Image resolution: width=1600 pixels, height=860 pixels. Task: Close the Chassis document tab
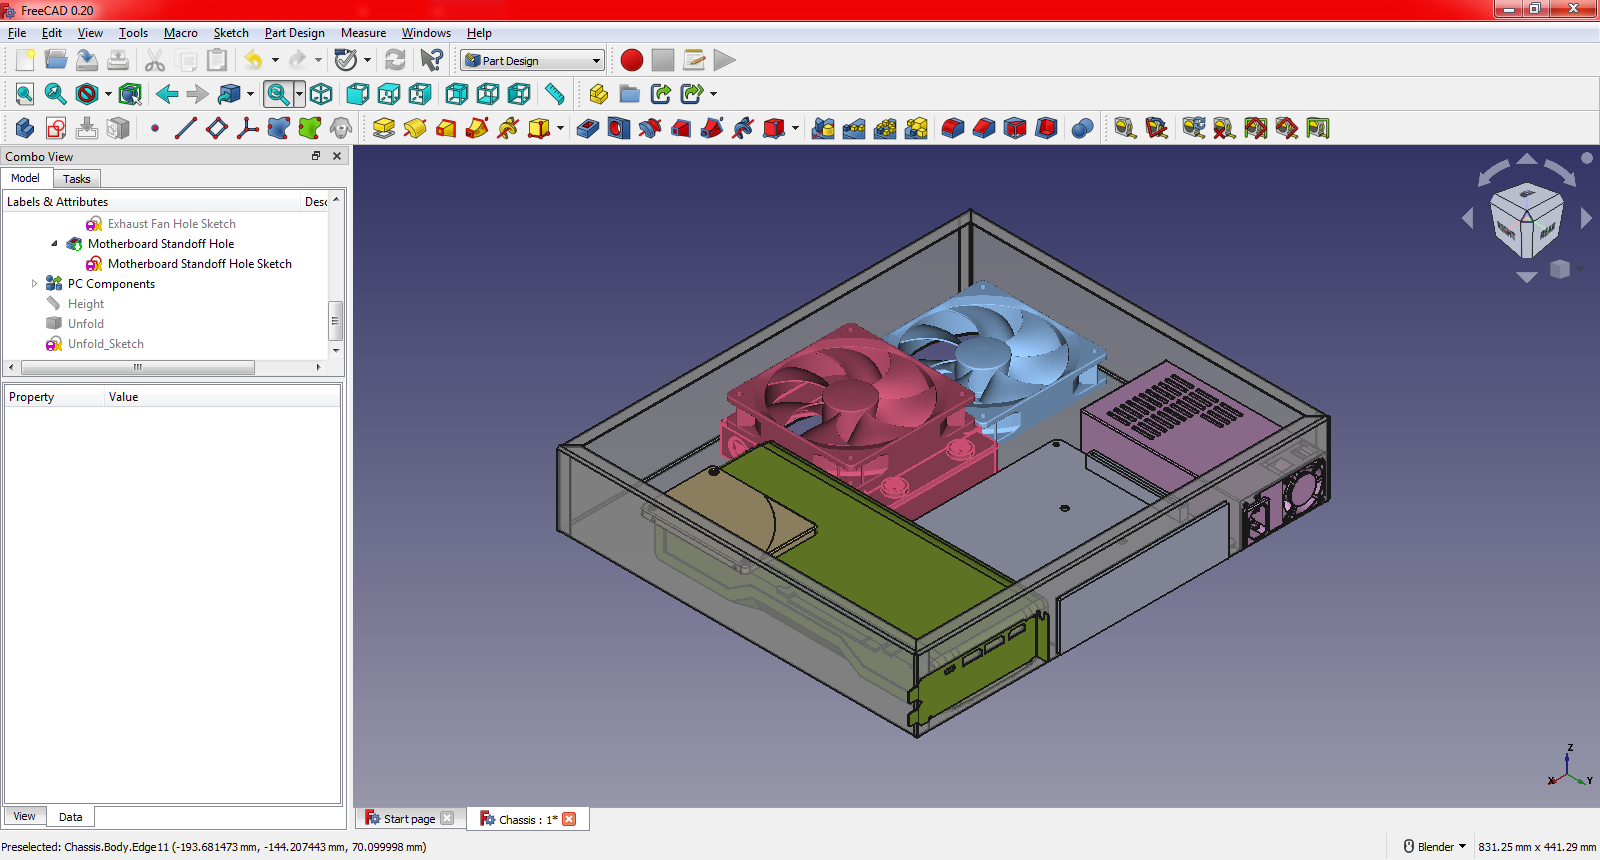tap(569, 819)
